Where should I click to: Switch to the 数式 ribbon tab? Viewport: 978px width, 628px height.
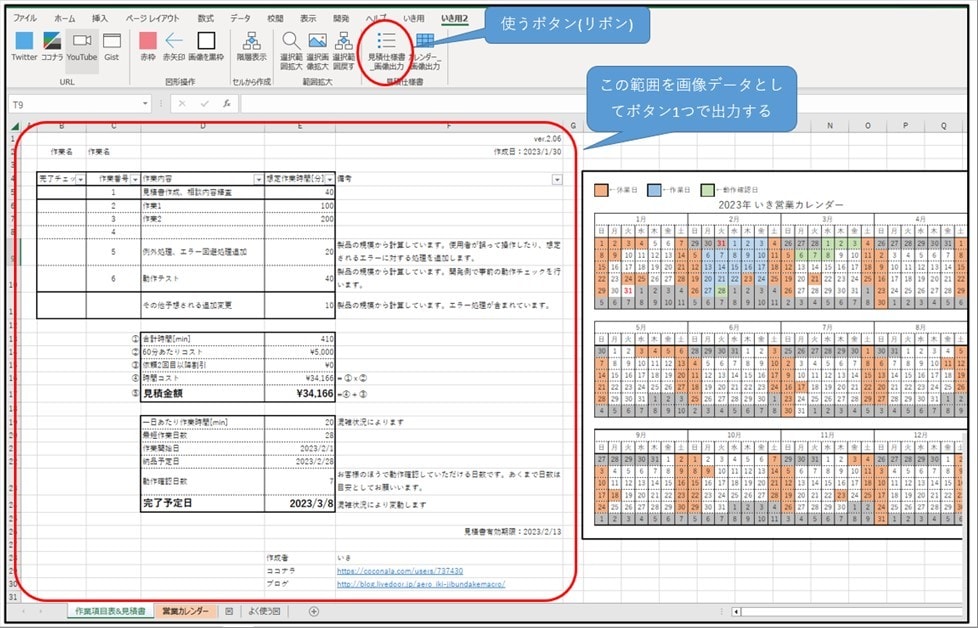click(x=205, y=19)
